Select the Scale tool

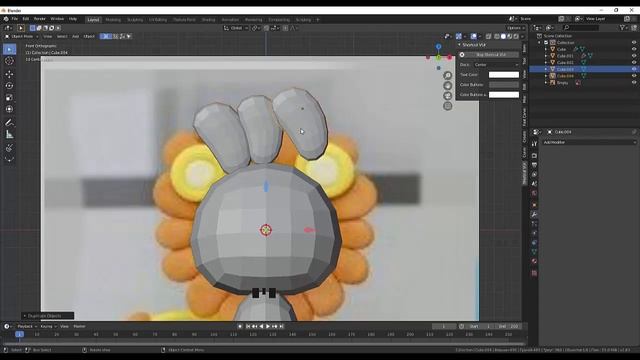pos(9,98)
